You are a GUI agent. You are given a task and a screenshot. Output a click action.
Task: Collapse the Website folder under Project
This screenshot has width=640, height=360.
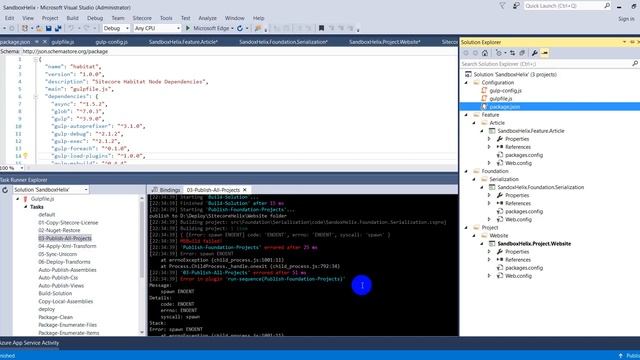[474, 236]
